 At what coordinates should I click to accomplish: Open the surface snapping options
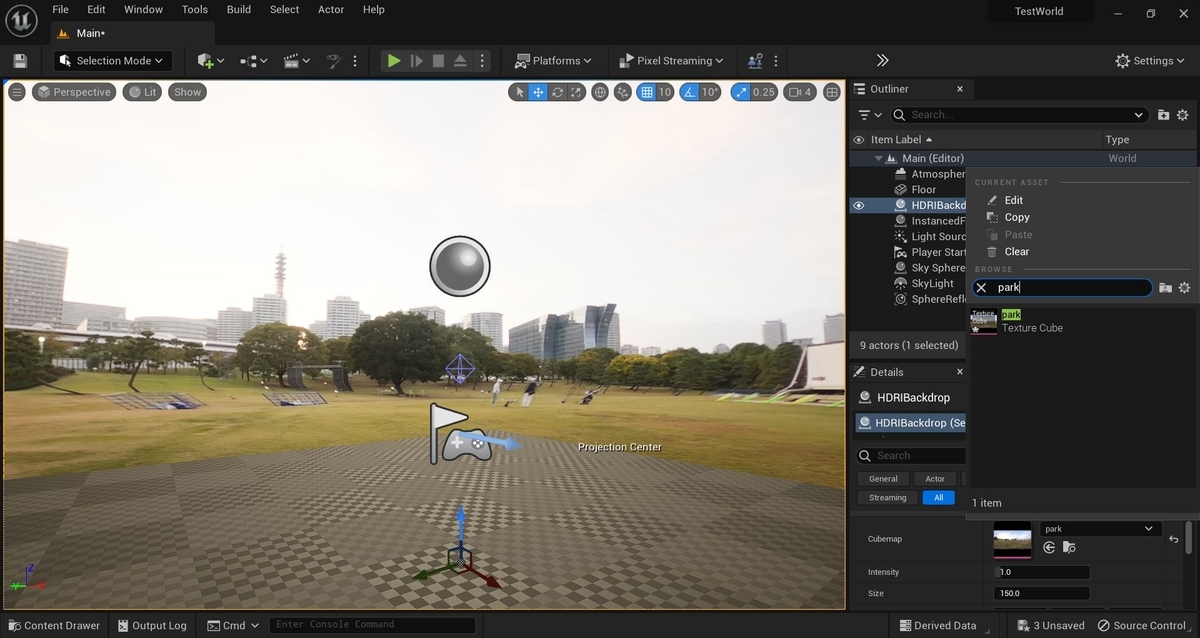[623, 92]
